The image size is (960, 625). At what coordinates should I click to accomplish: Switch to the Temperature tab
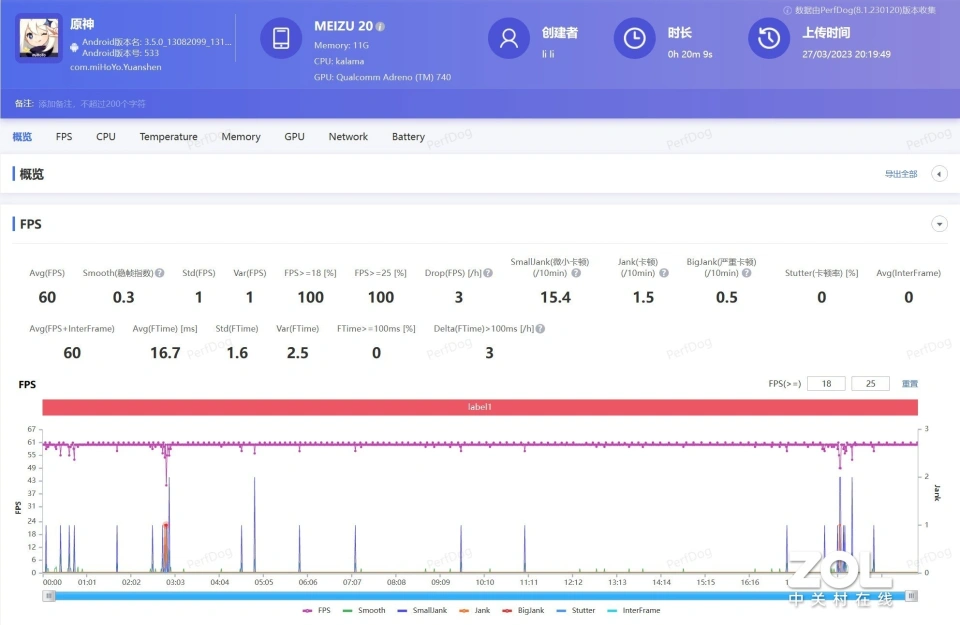coord(168,137)
